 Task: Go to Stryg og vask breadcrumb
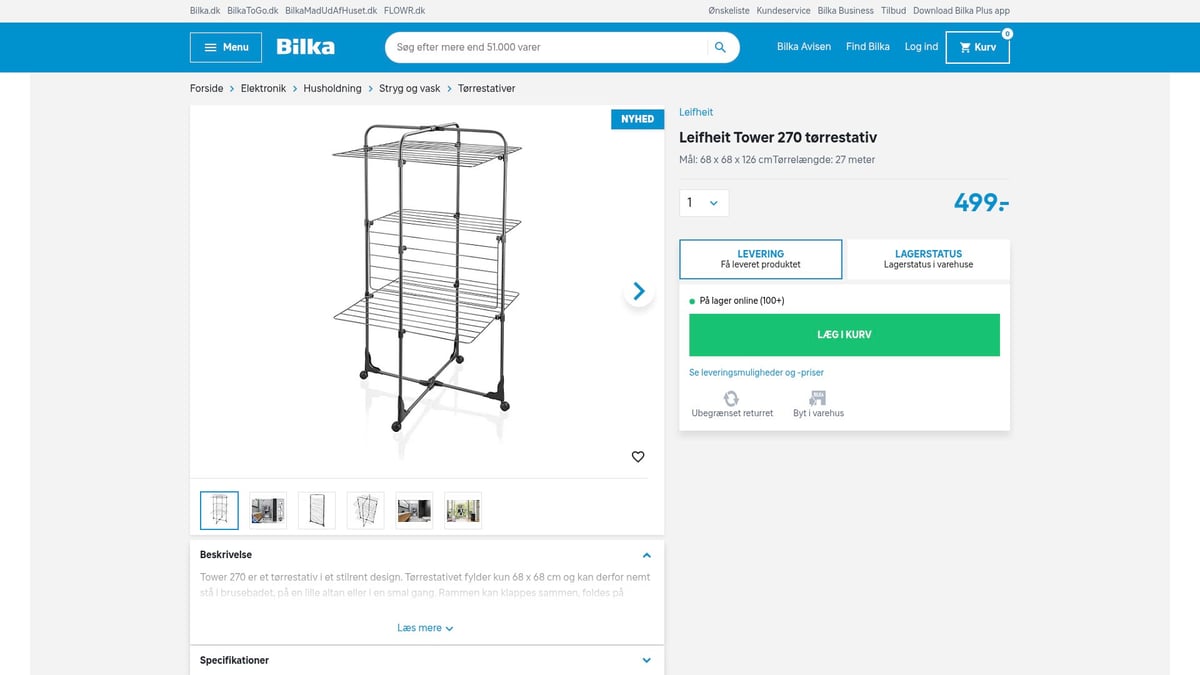409,88
